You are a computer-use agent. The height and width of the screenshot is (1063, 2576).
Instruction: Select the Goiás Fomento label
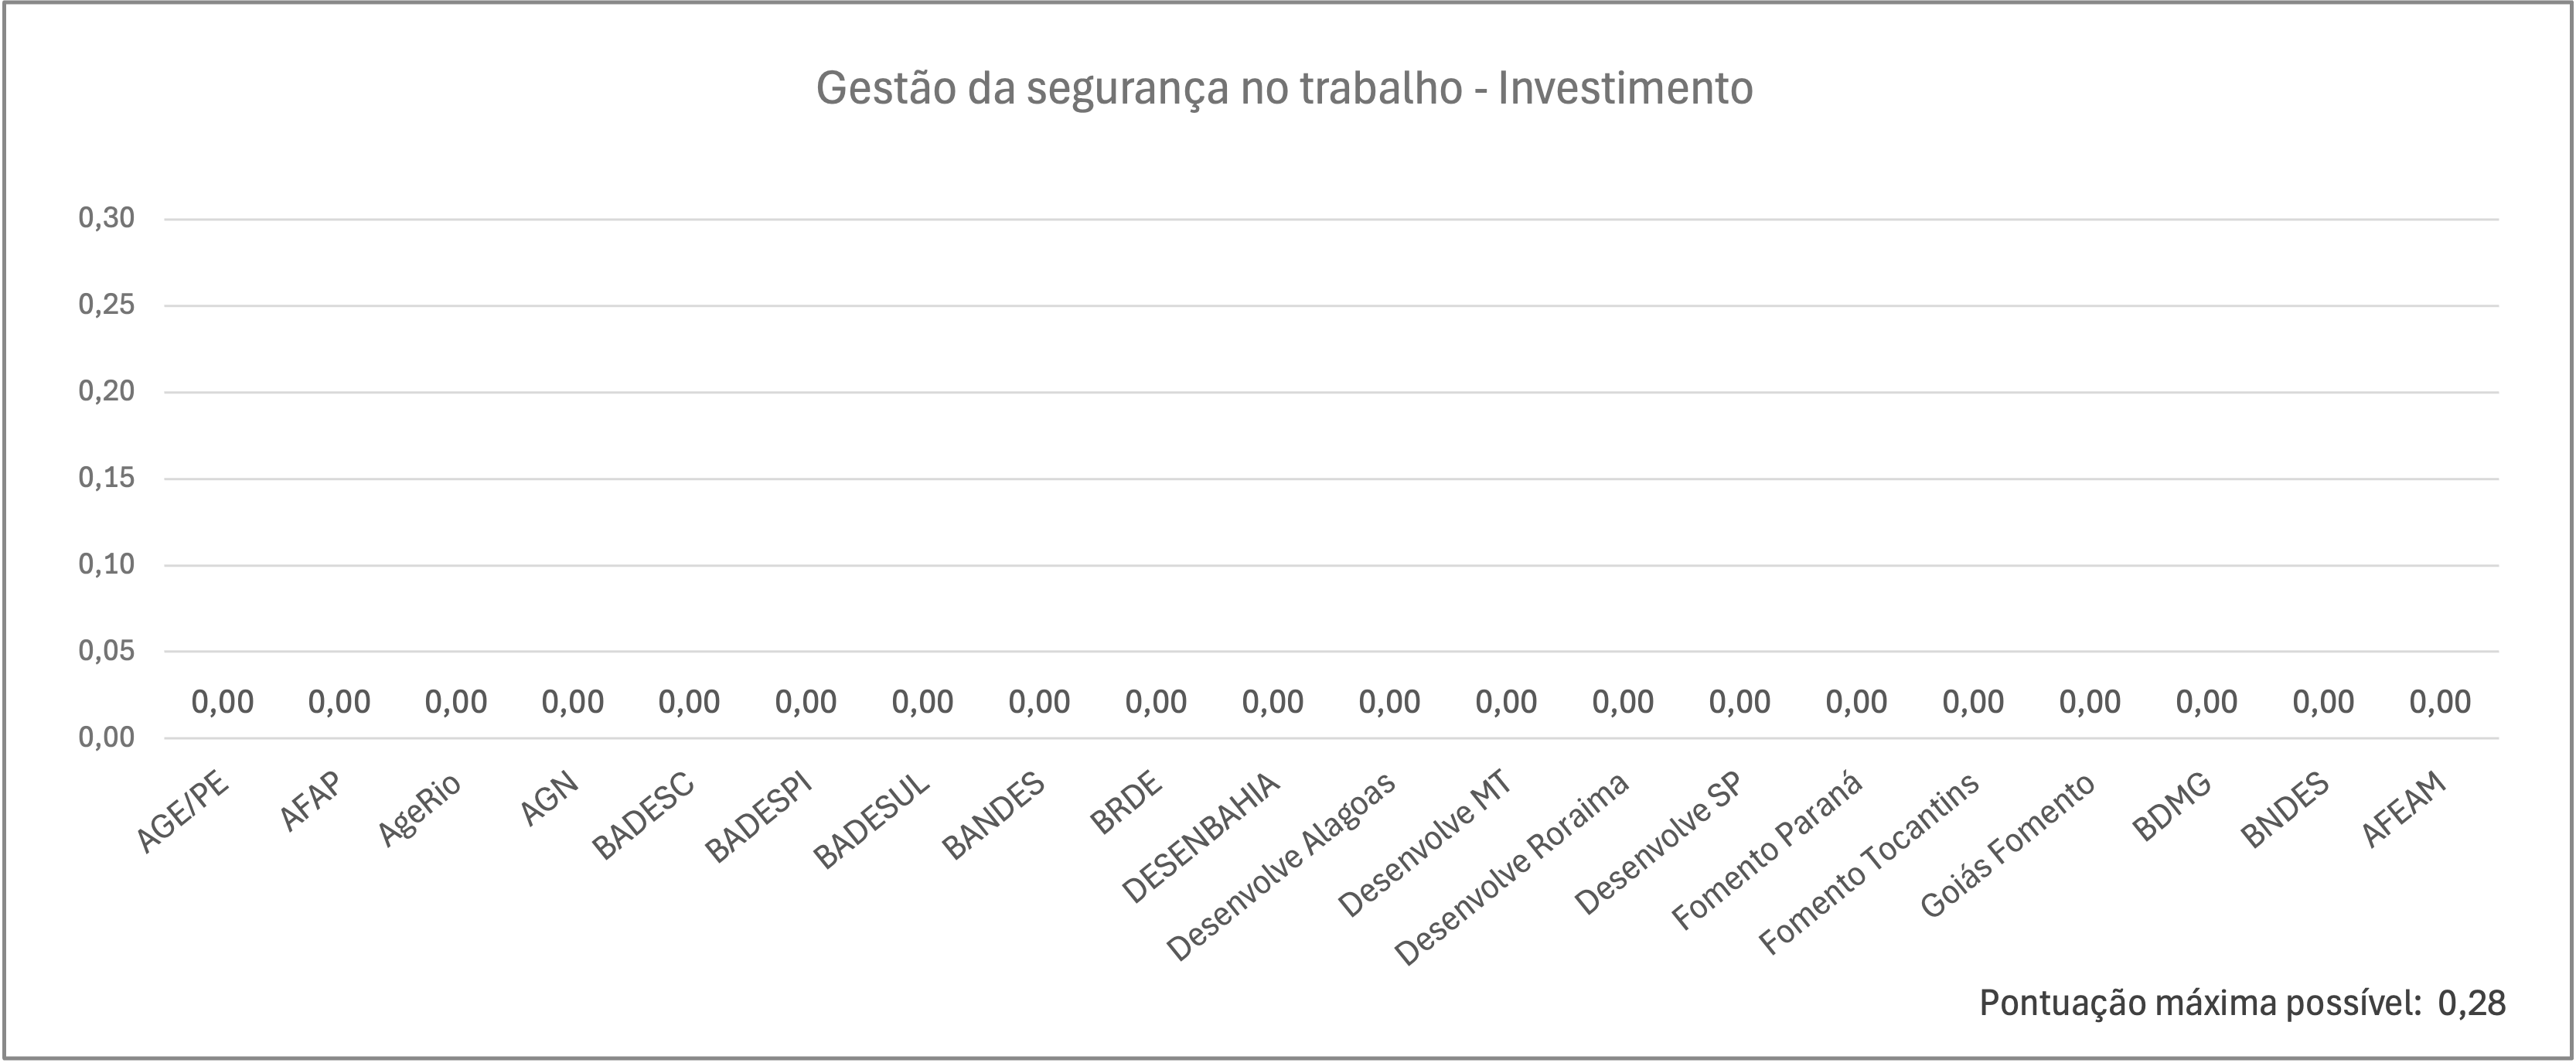(x=2007, y=845)
